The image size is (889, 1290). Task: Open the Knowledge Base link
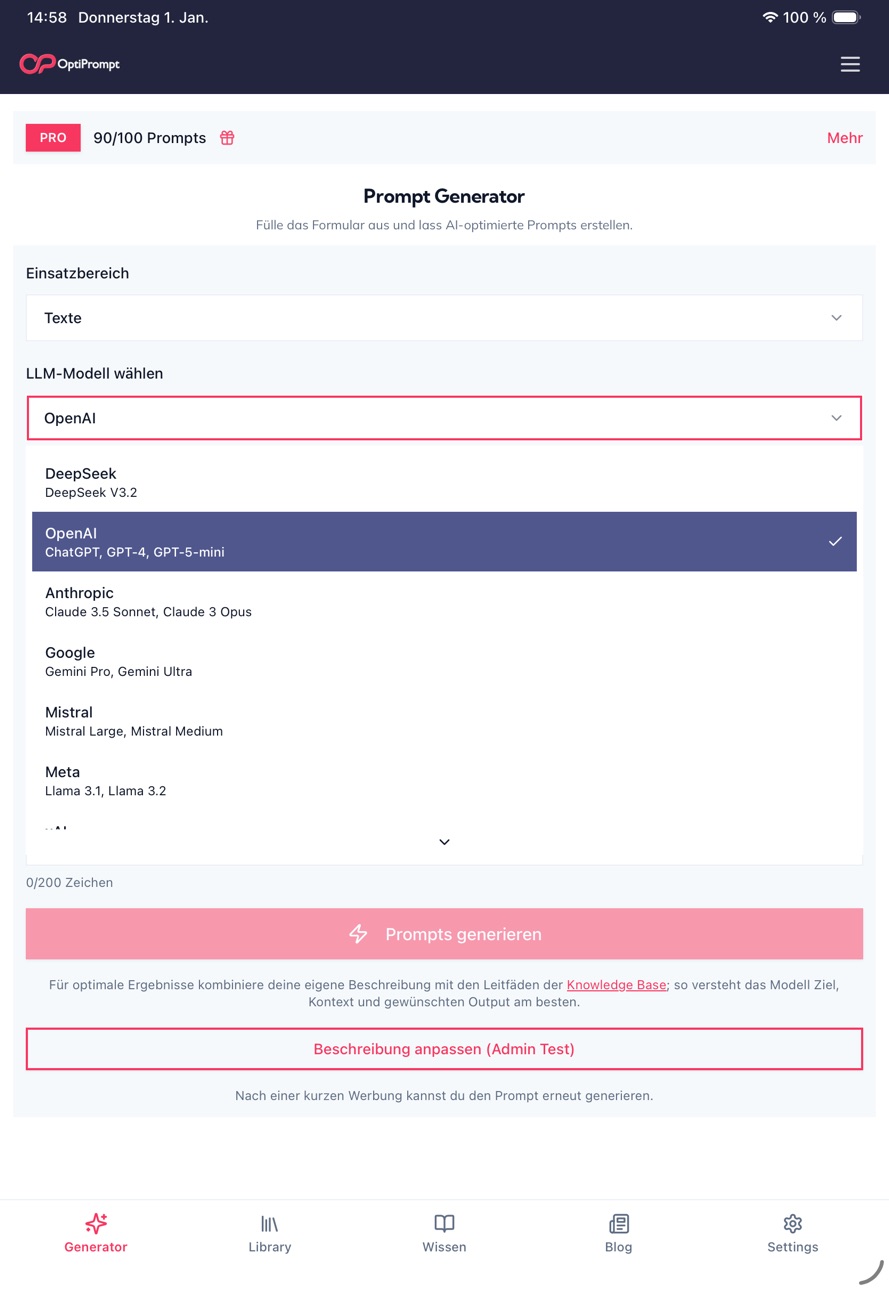pyautogui.click(x=616, y=985)
